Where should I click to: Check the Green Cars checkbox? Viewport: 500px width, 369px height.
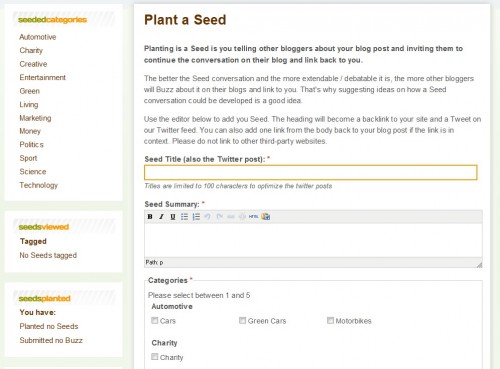242,320
